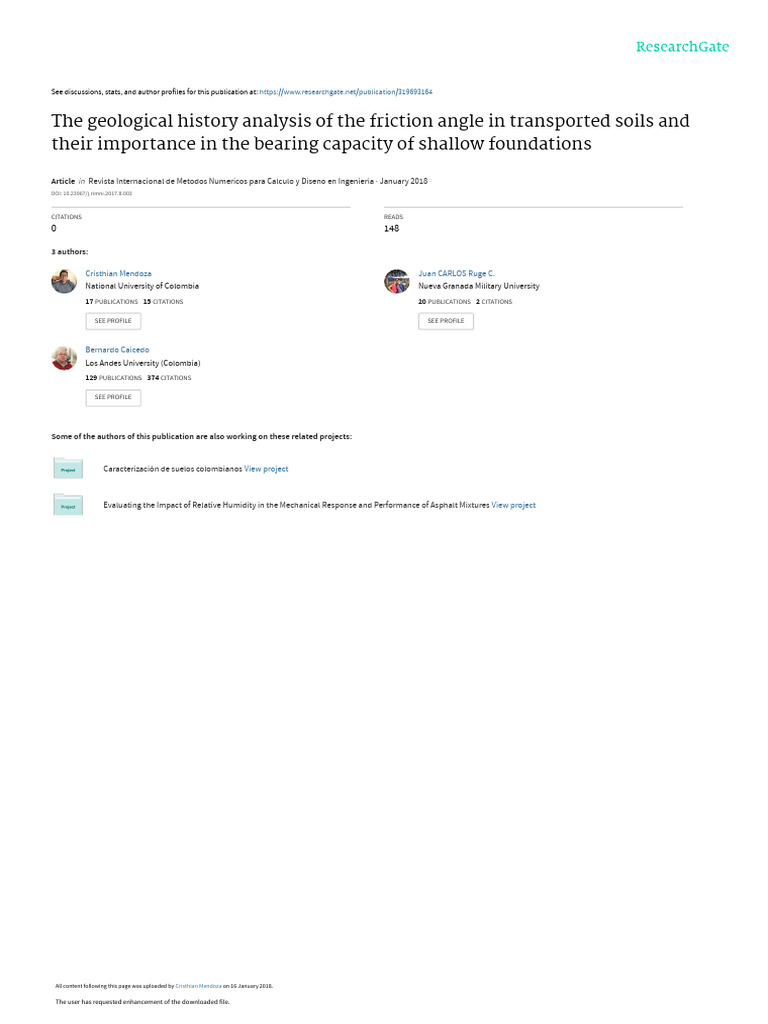Image resolution: width=768 pixels, height=1024 pixels.
Task: Click Cristhian Mendoza uploader link in footer
Action: click(197, 986)
